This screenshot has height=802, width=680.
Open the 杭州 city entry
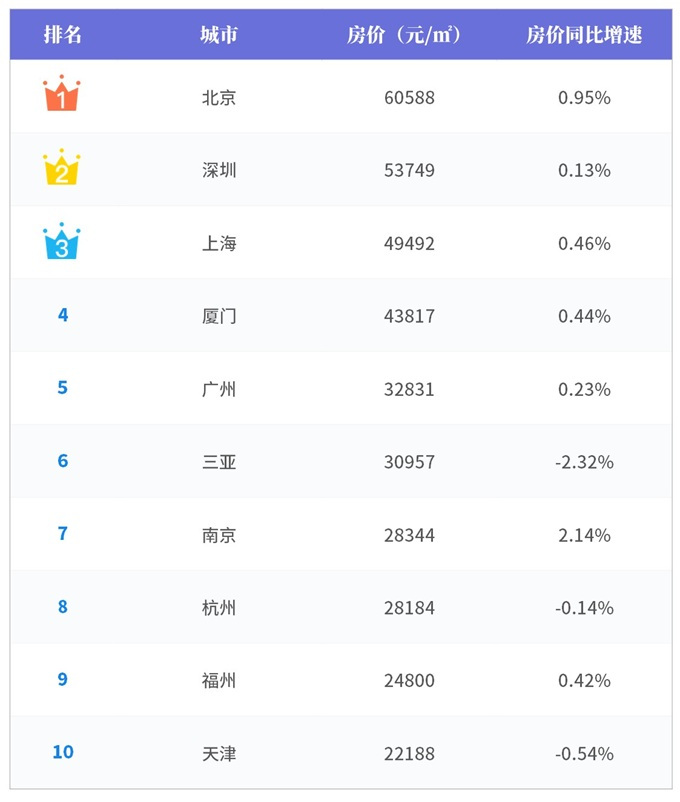click(219, 608)
